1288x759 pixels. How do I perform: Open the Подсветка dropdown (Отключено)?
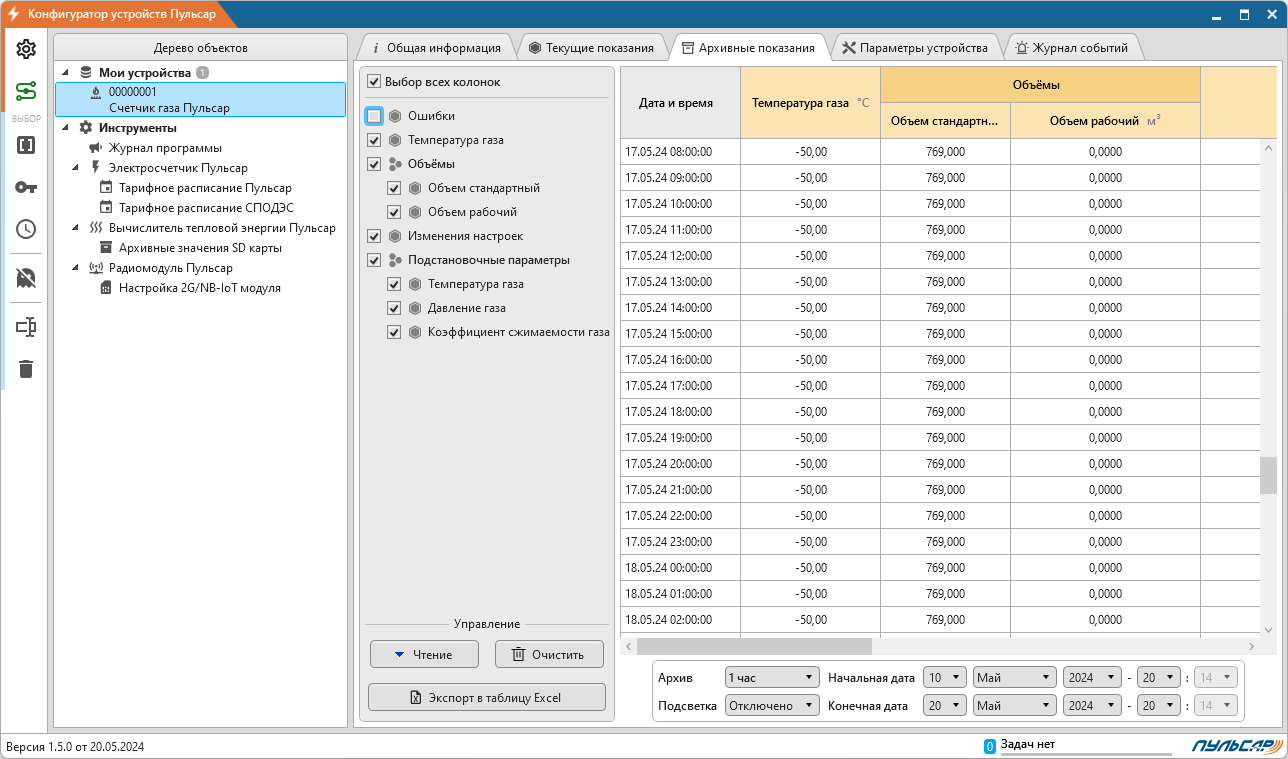[772, 706]
